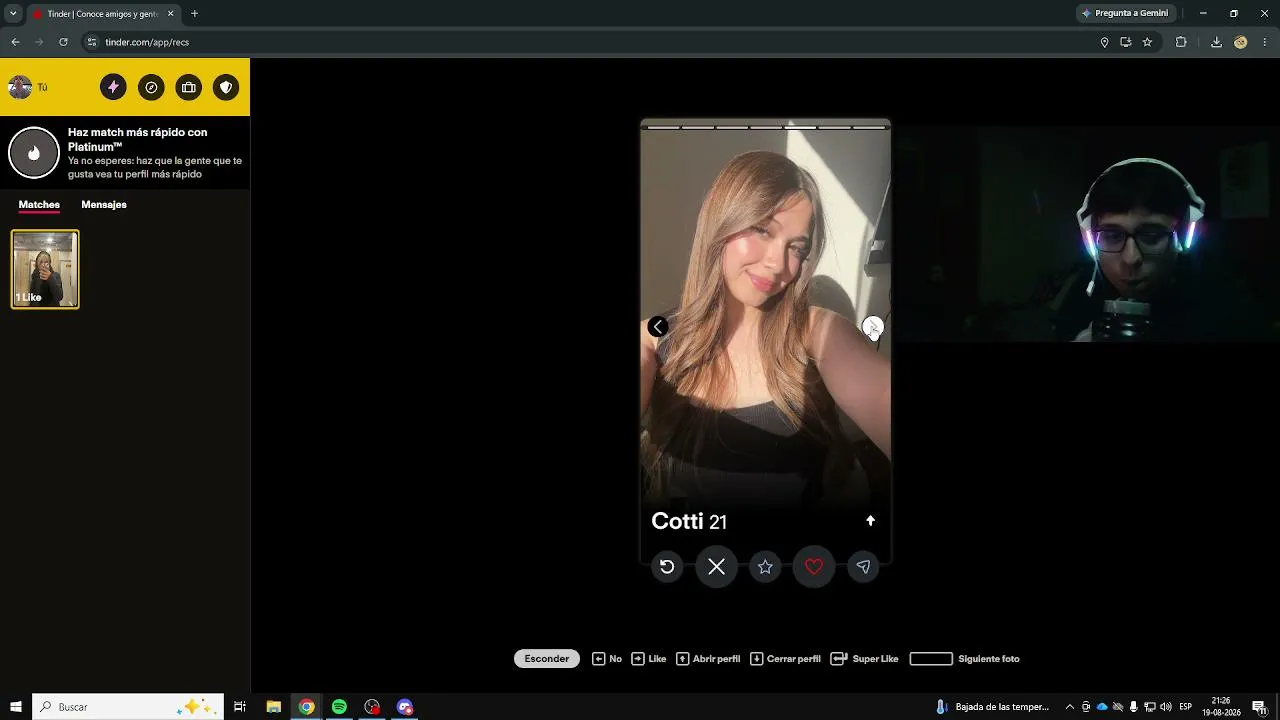1280x720 pixels.
Task: Open the Explore compass icon
Action: point(151,87)
